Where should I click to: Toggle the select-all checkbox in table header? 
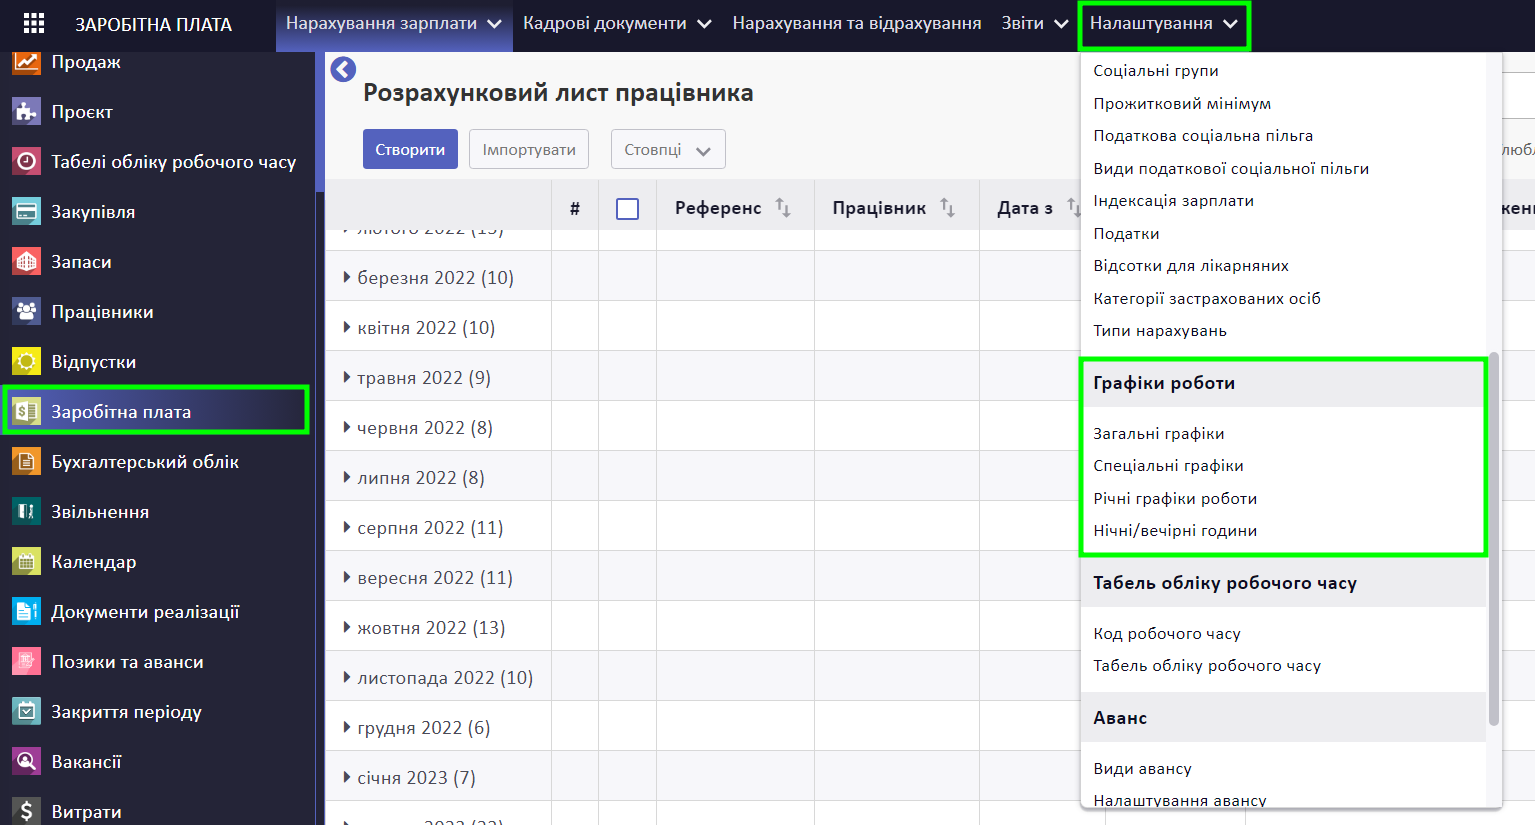pyautogui.click(x=628, y=209)
